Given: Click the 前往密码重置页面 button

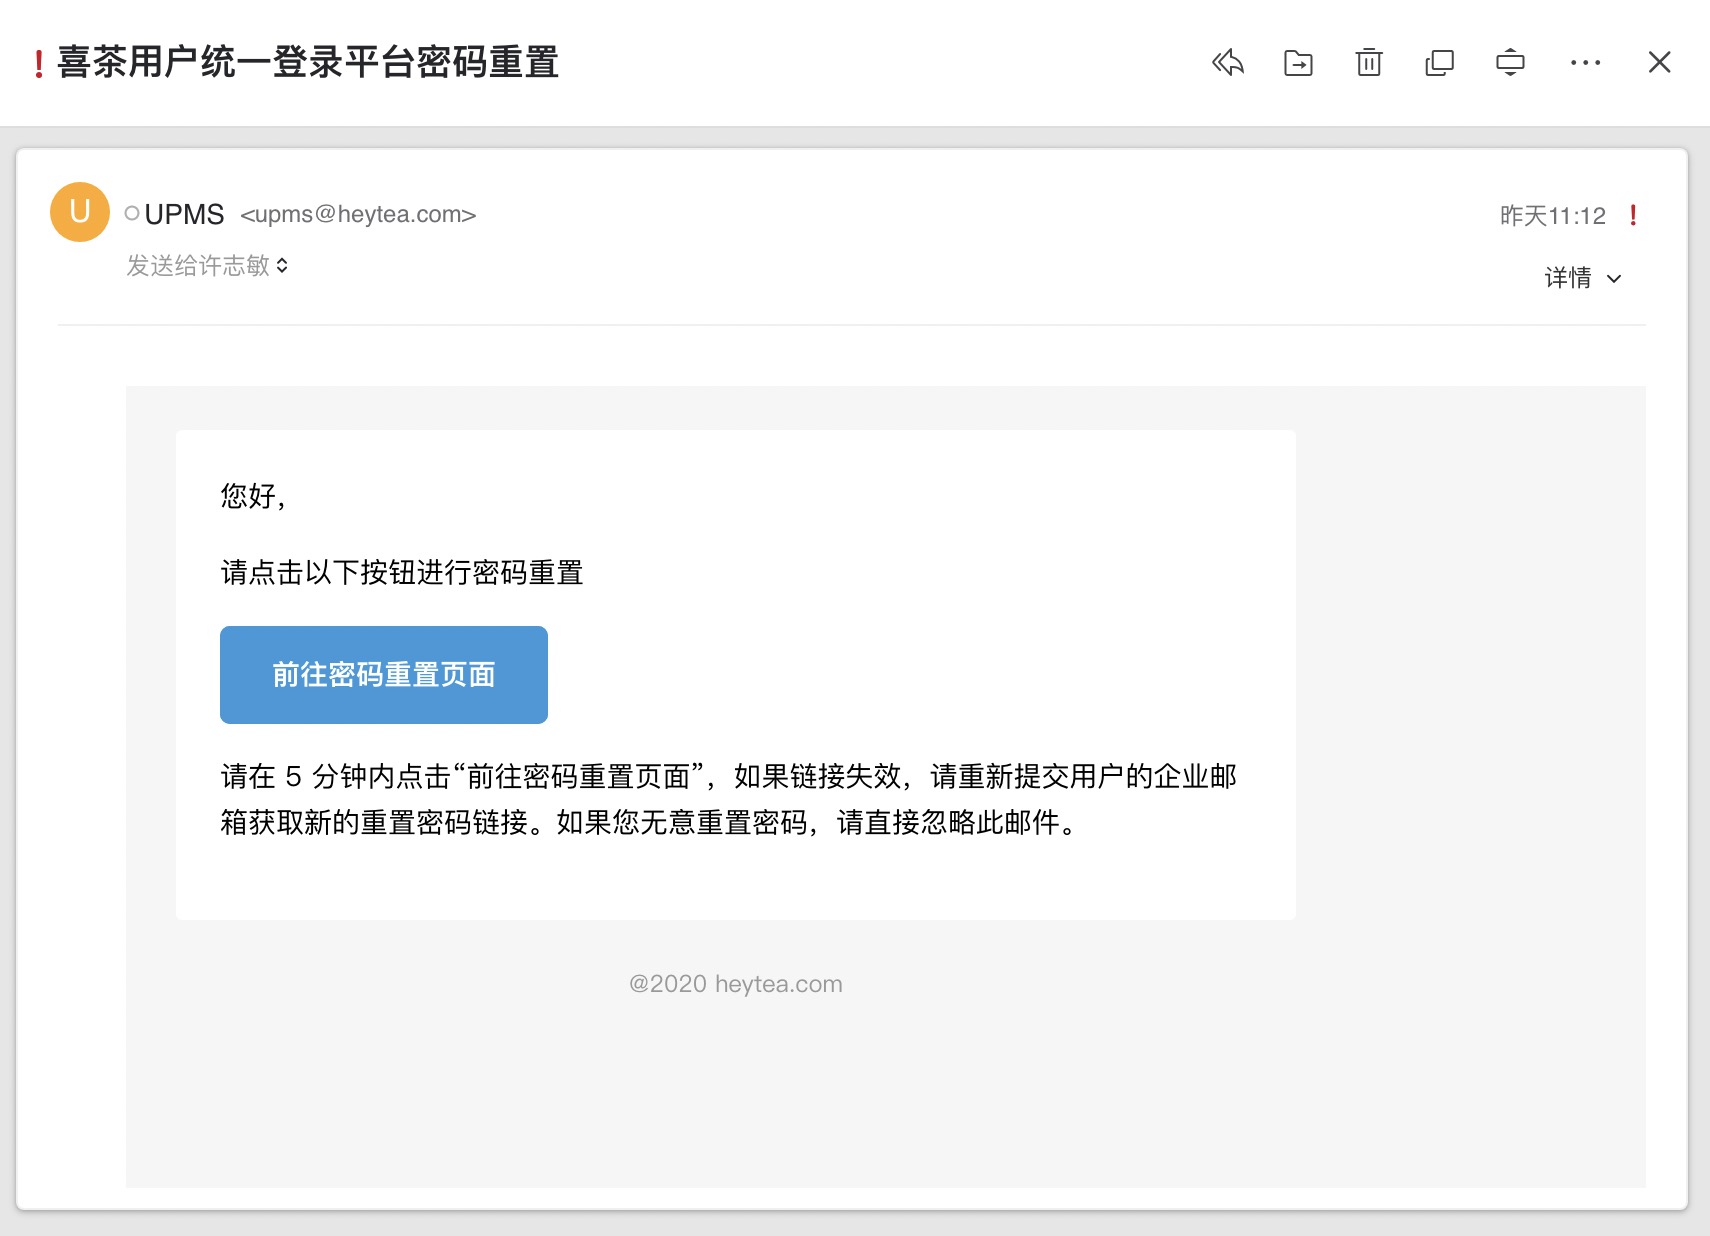Looking at the screenshot, I should (384, 675).
